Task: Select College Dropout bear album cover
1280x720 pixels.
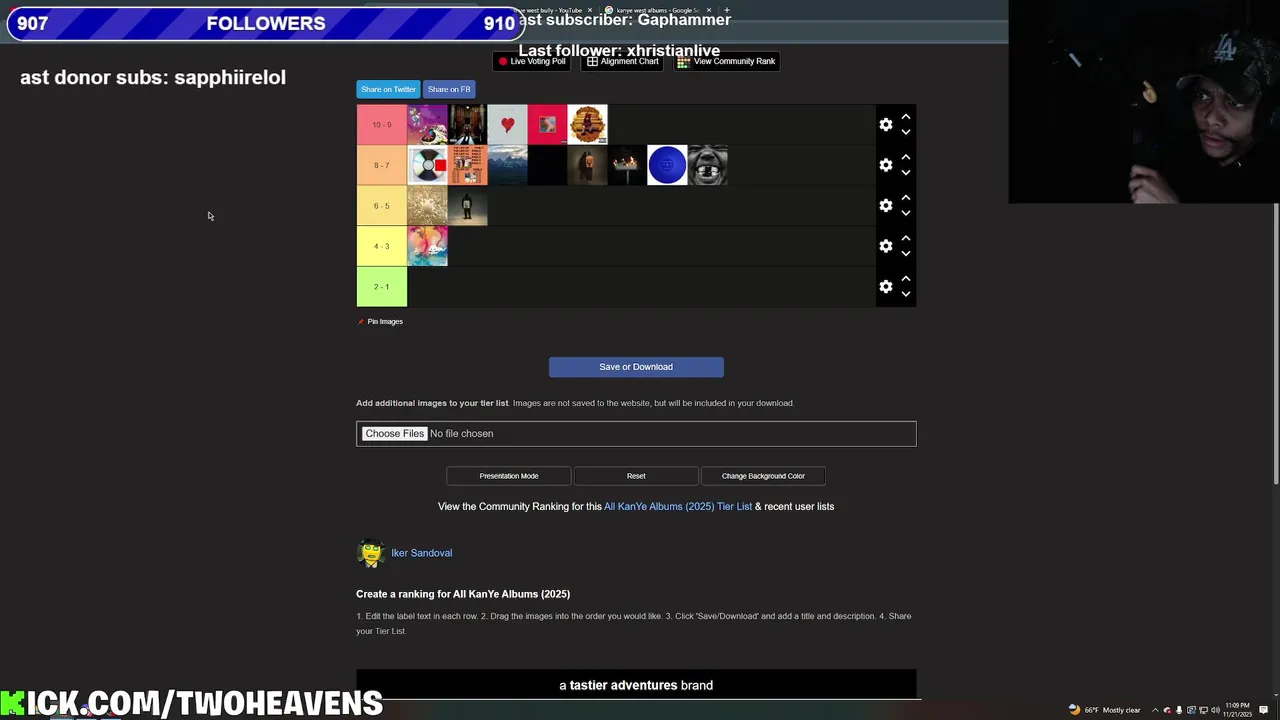Action: coord(587,125)
